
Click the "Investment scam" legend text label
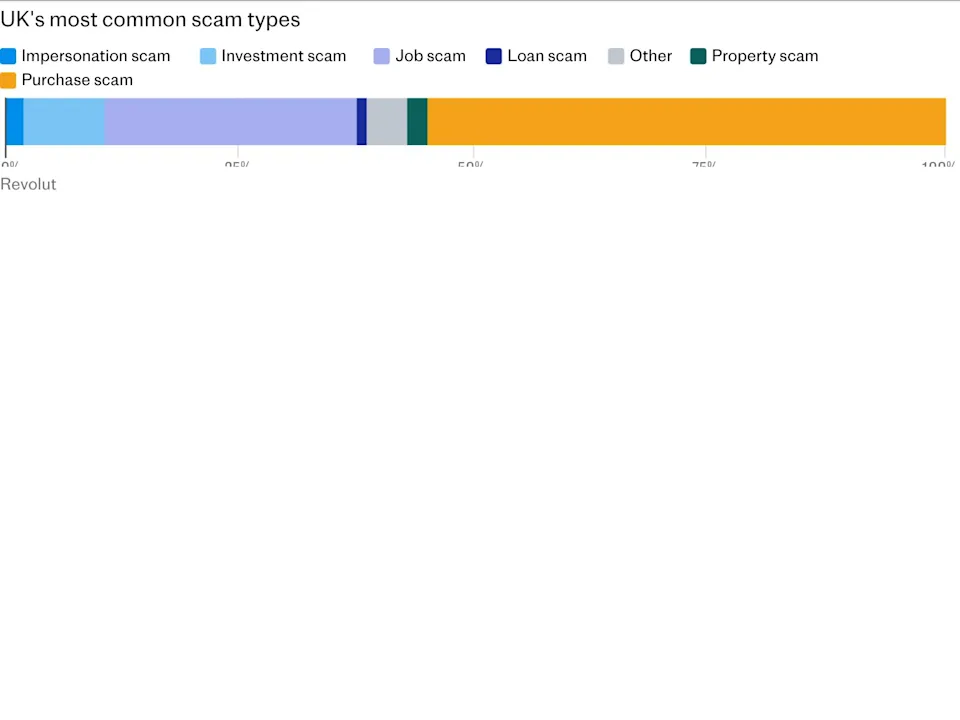tap(283, 56)
